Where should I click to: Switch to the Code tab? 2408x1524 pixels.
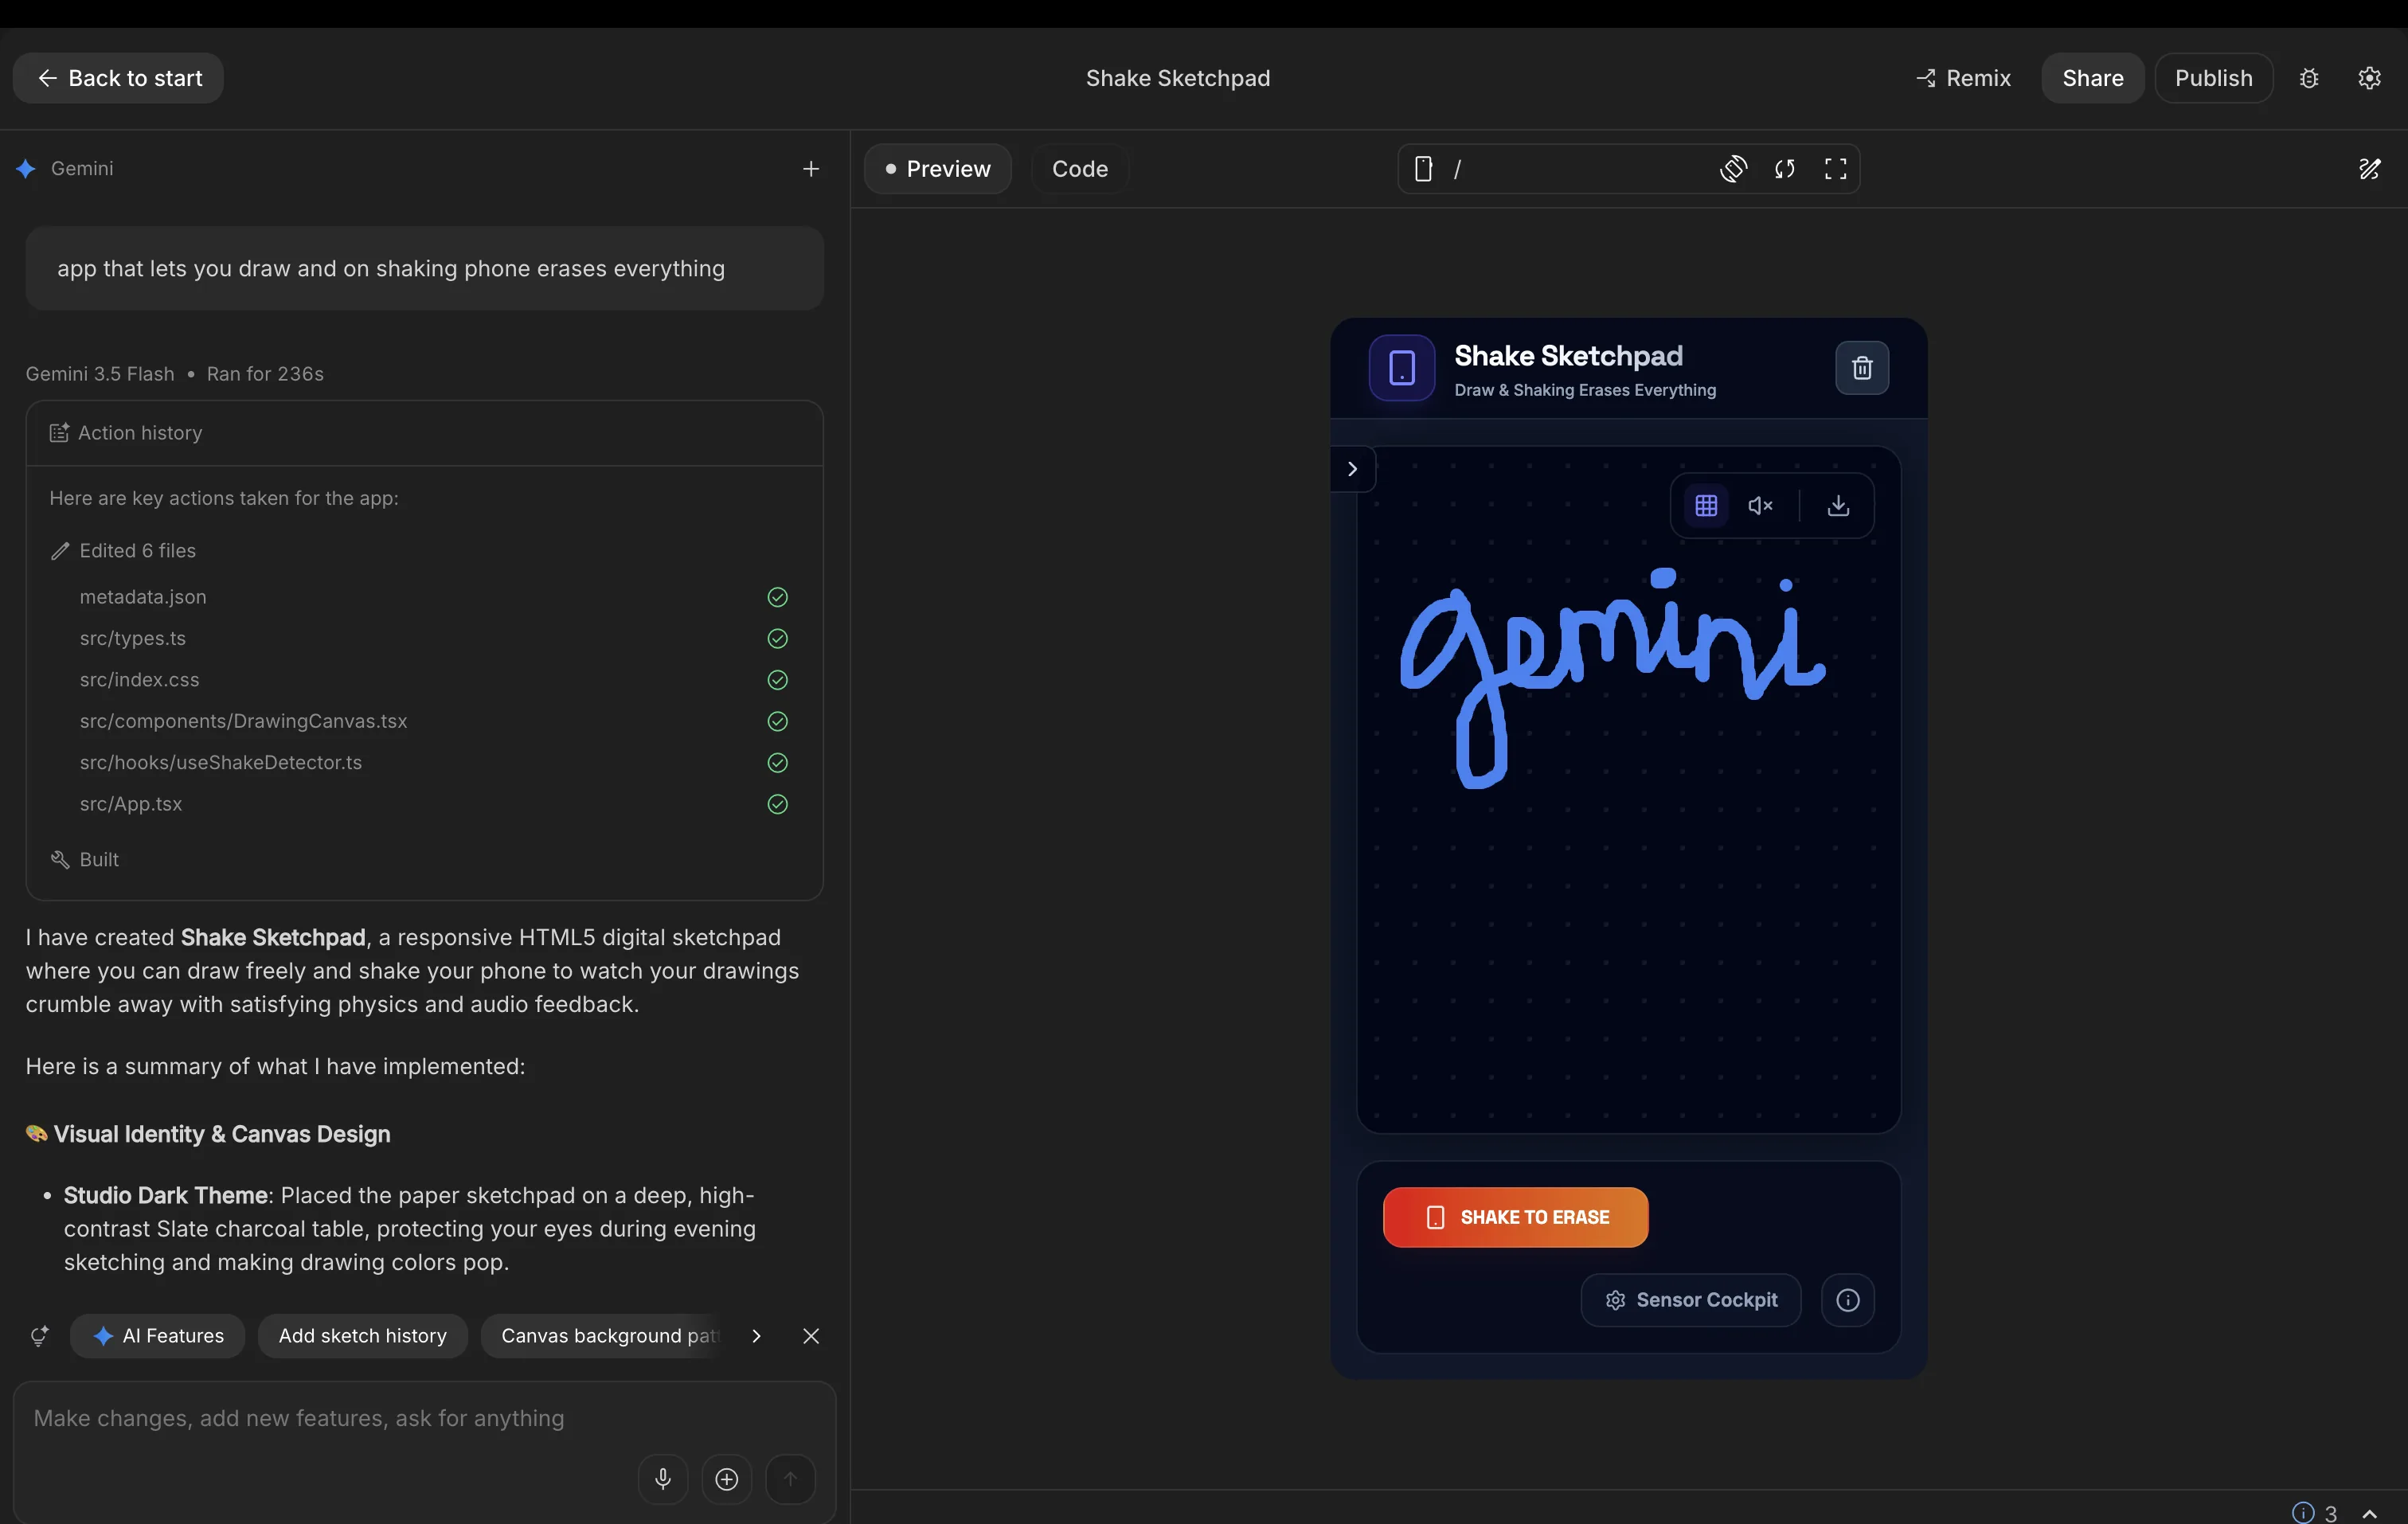pos(1079,169)
